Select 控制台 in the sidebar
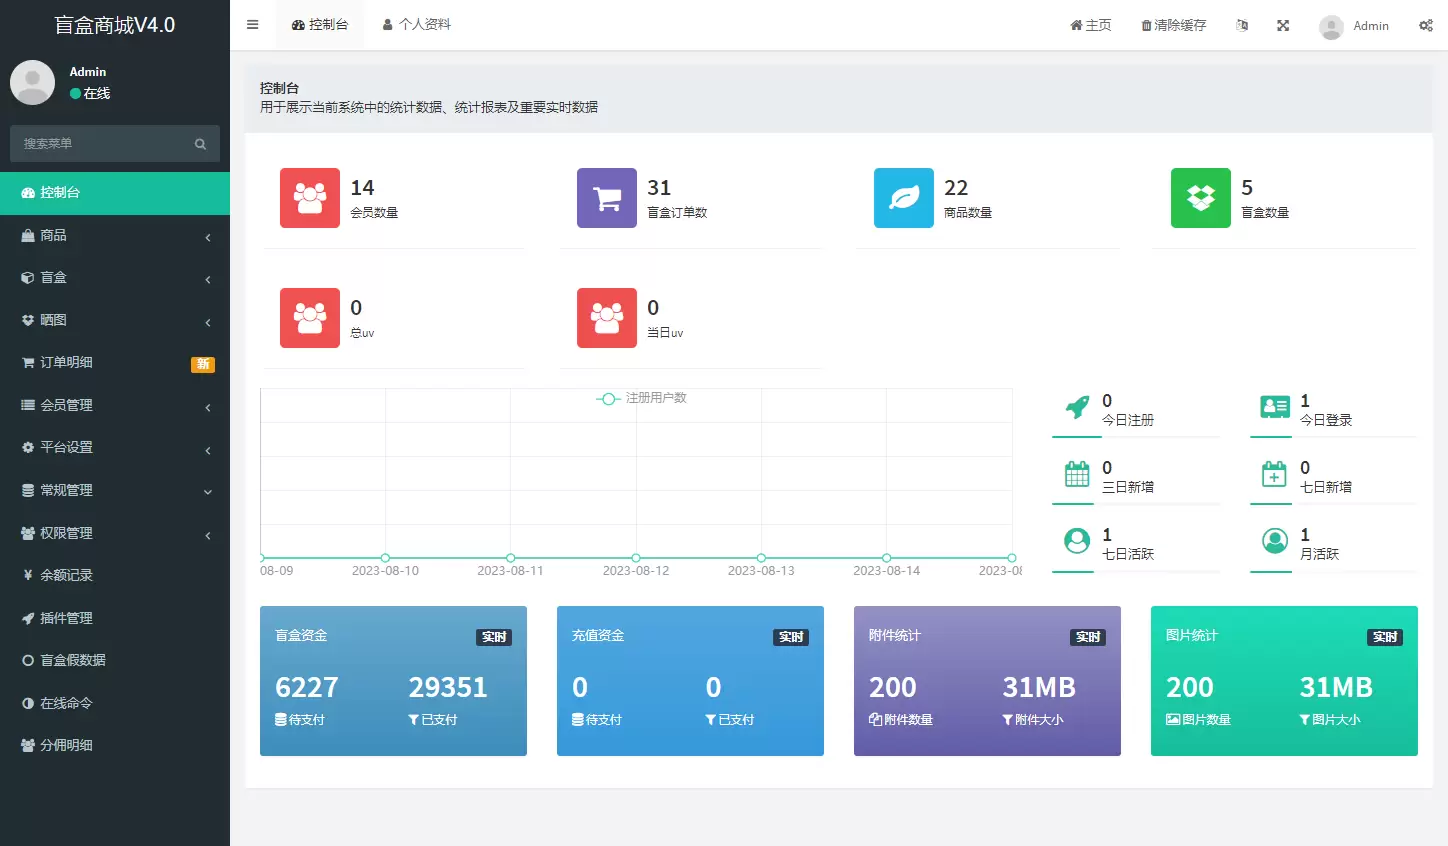Screen dimensions: 1448x846 (x=115, y=193)
